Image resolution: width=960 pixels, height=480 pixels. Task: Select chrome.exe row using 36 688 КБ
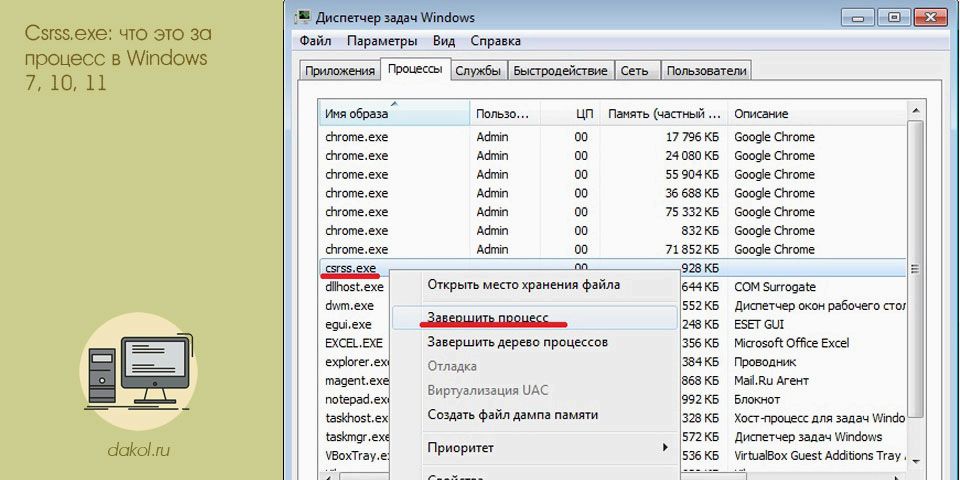point(612,193)
